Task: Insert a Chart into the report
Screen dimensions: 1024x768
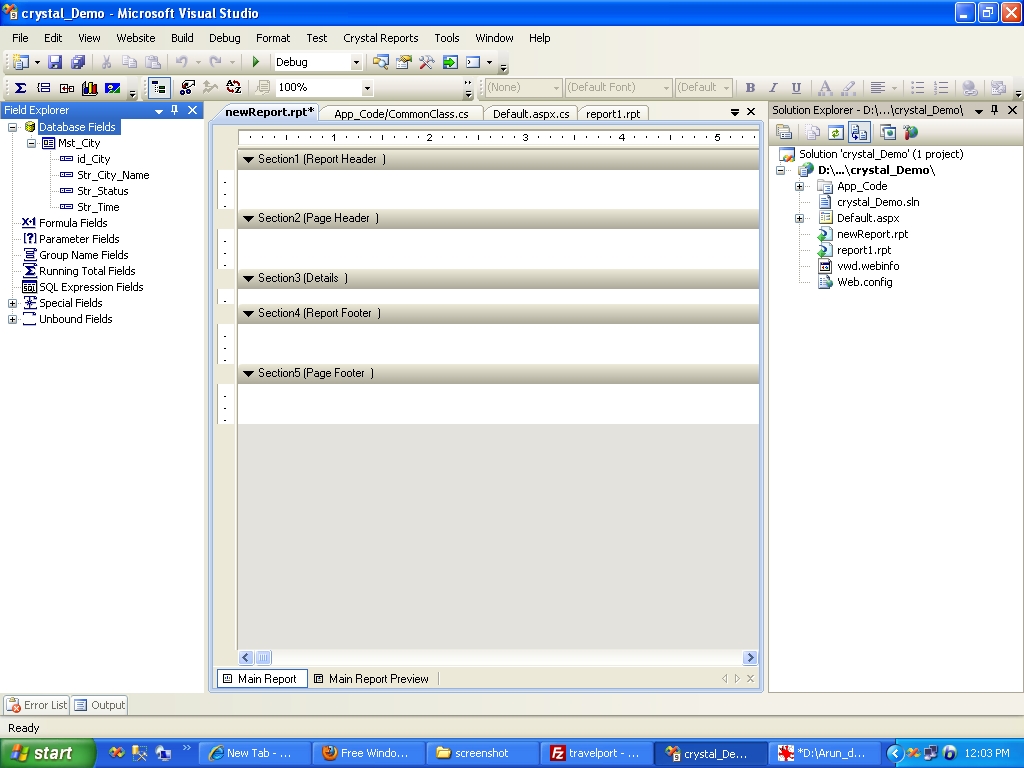Action: pos(91,88)
